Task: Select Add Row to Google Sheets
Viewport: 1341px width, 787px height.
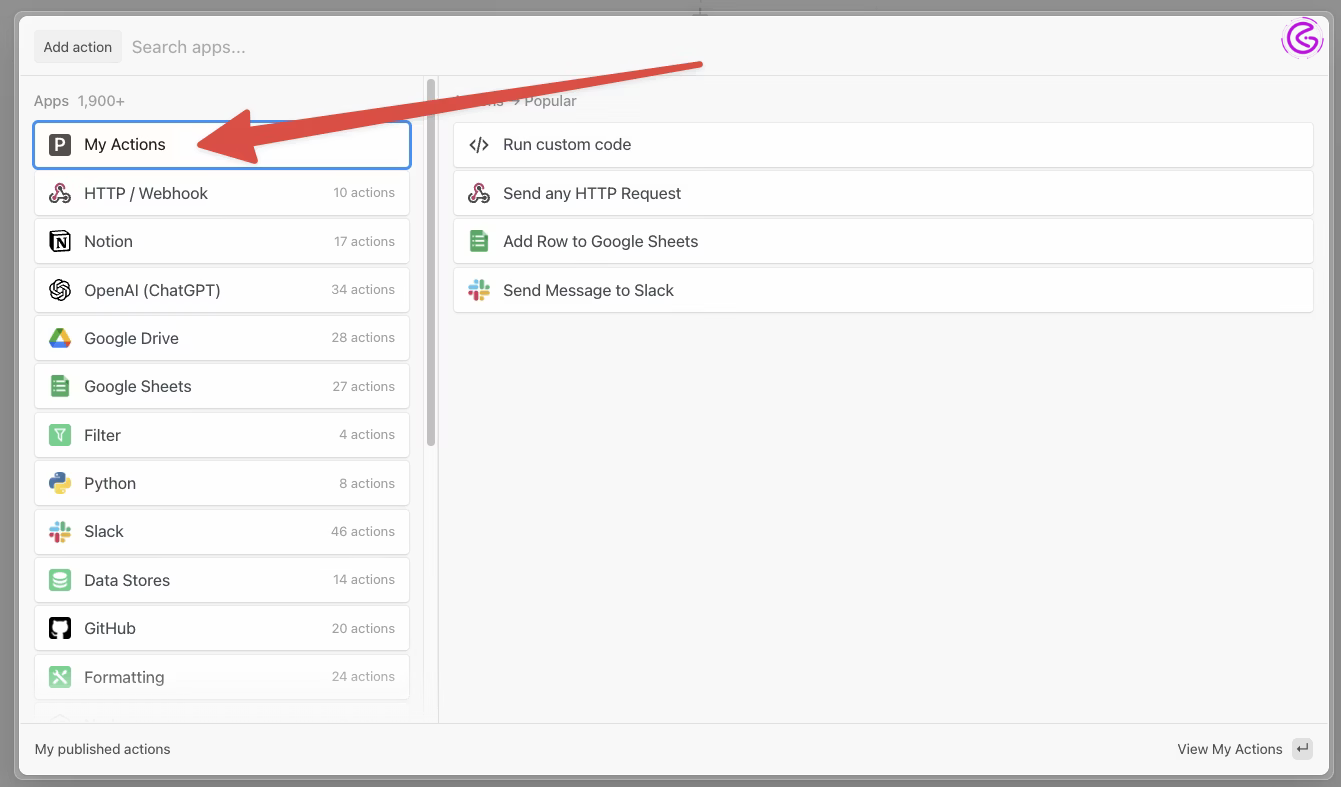Action: (x=601, y=241)
